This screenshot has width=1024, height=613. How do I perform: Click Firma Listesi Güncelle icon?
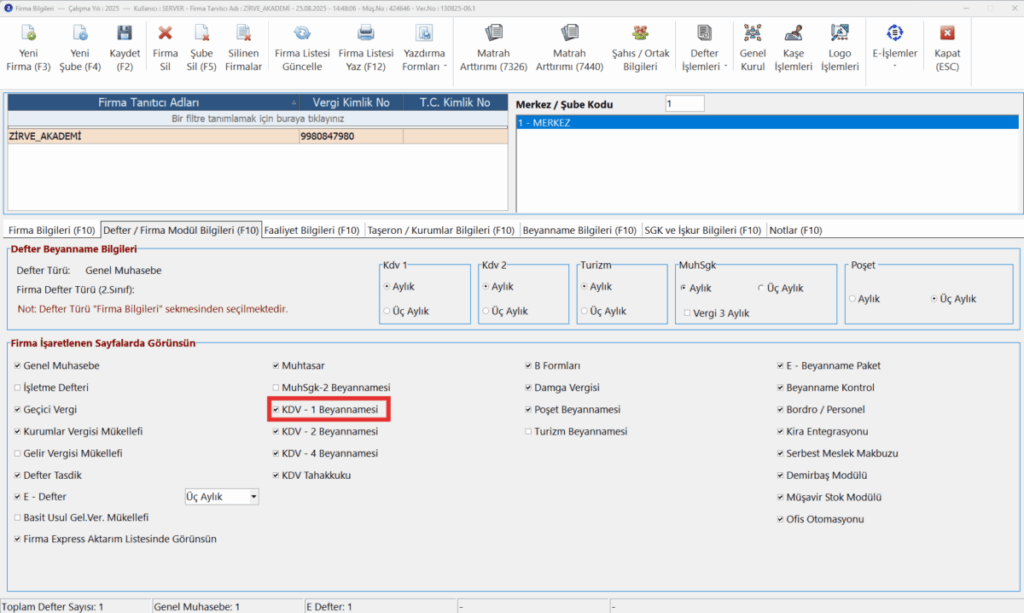[302, 33]
